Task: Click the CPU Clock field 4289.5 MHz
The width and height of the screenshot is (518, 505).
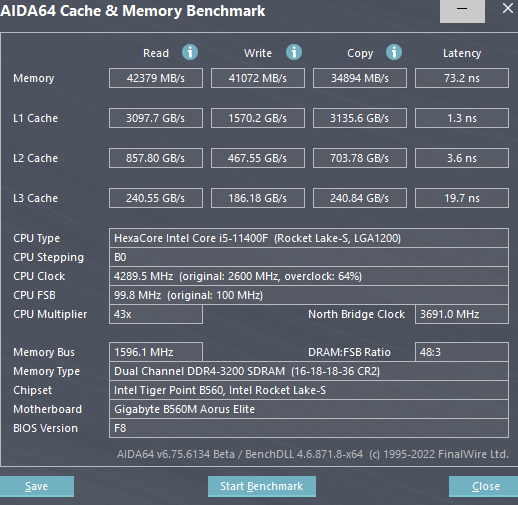Action: tap(309, 276)
